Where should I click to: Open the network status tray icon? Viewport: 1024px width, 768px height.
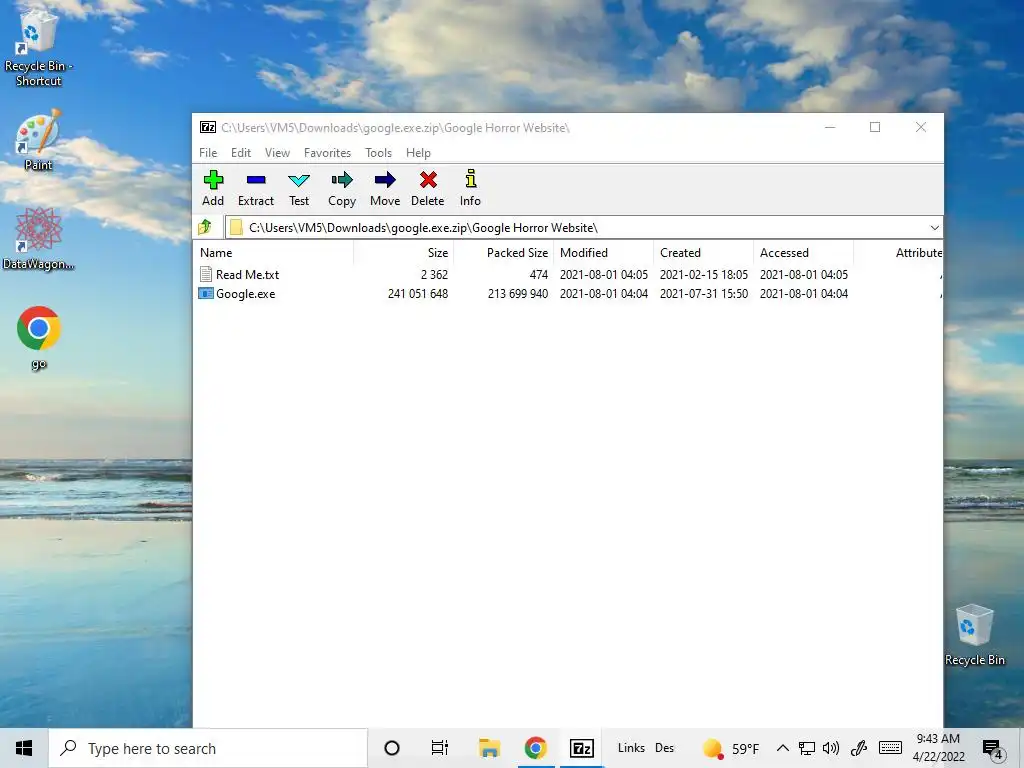pyautogui.click(x=807, y=748)
